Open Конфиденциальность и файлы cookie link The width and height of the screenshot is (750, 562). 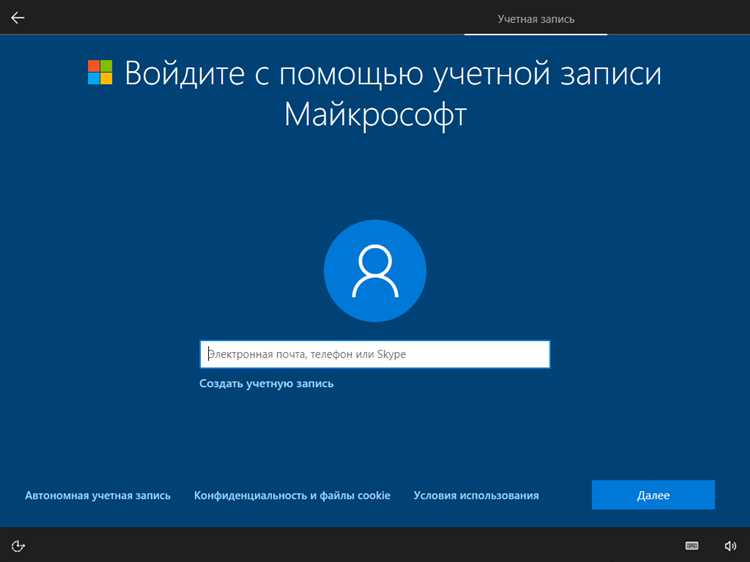point(292,496)
